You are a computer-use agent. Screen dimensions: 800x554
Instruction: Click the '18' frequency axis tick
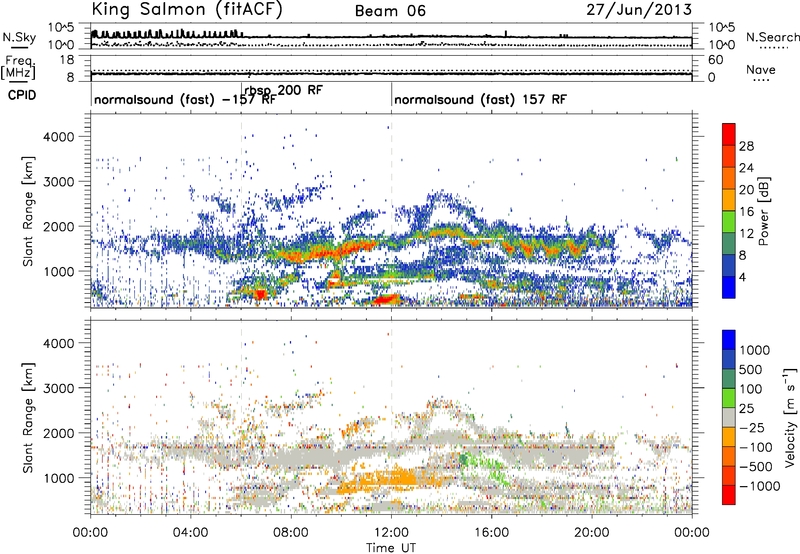coord(67,60)
